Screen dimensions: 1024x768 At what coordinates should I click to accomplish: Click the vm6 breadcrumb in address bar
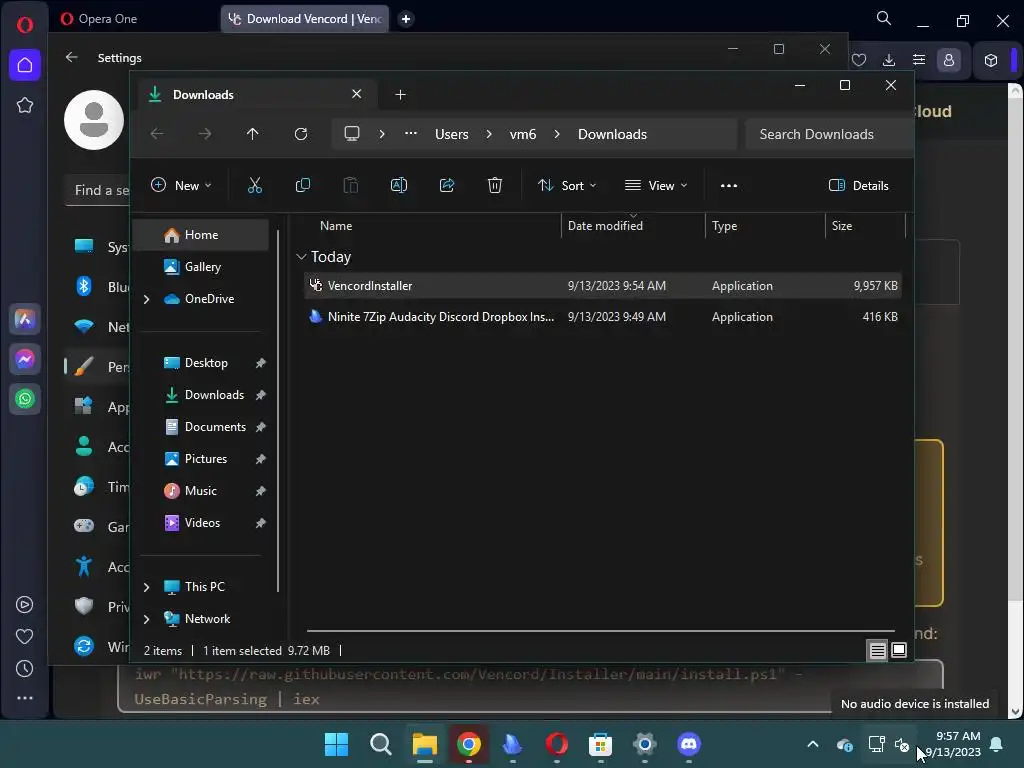[523, 135]
